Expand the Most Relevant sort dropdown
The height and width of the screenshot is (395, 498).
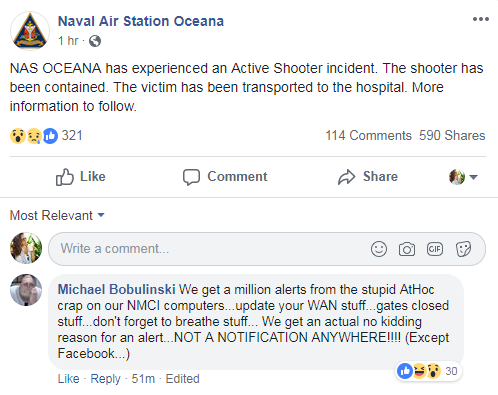pyautogui.click(x=57, y=215)
